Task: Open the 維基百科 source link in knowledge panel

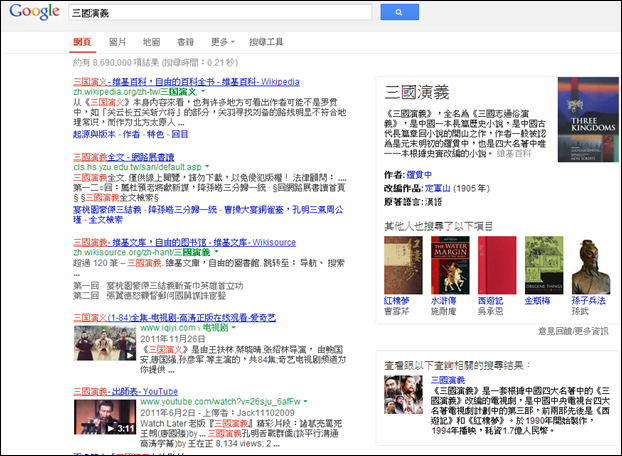Action: tap(513, 153)
